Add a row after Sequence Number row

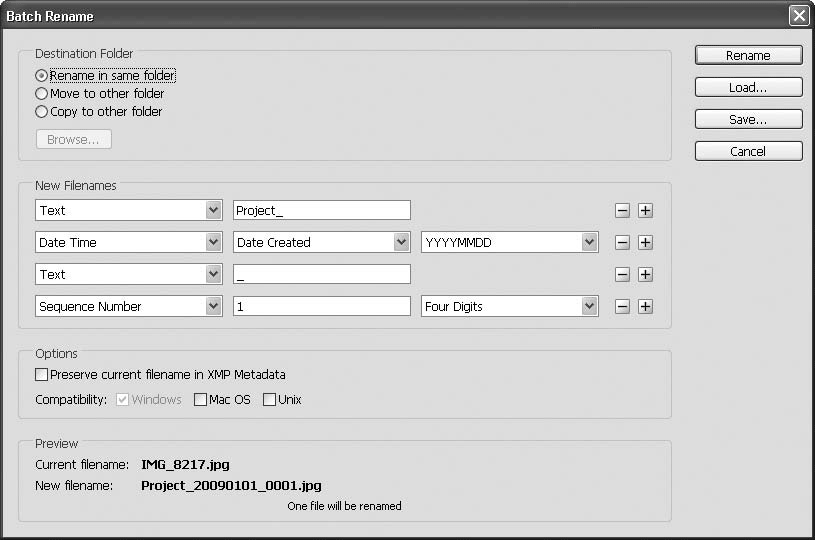645,306
